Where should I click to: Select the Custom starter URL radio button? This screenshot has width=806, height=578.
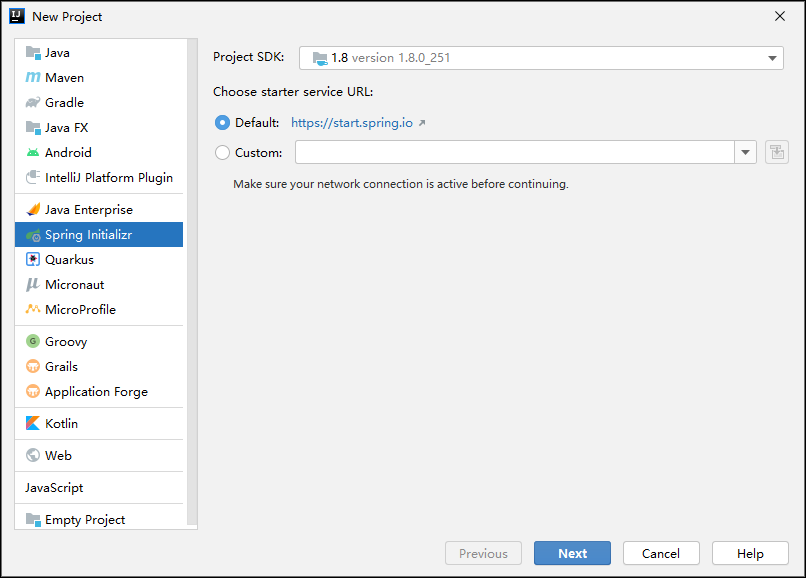click(222, 153)
